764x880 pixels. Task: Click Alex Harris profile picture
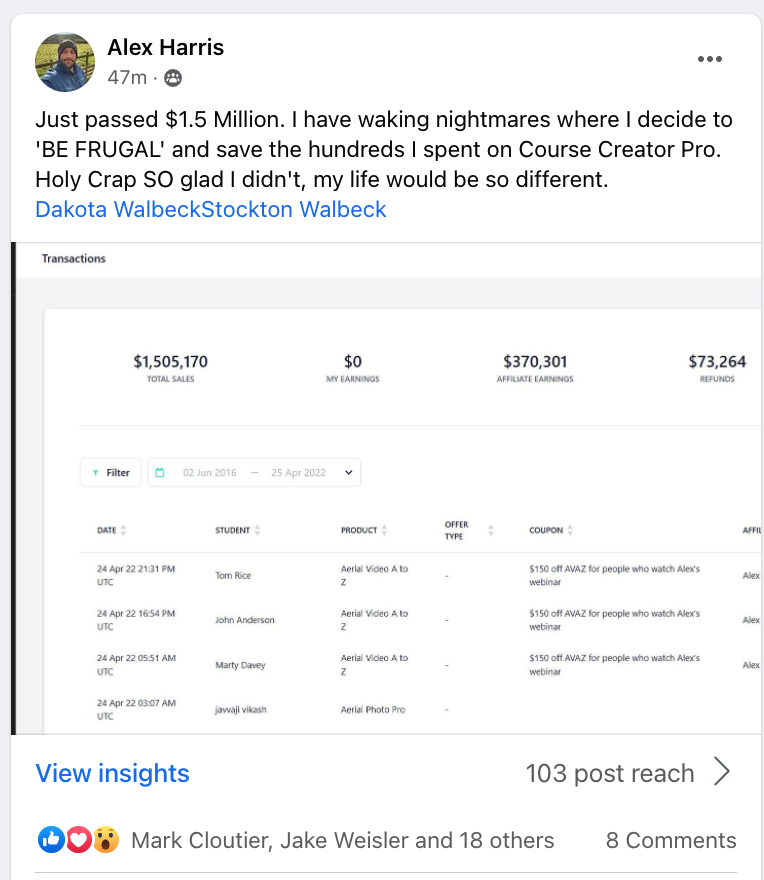[x=65, y=62]
